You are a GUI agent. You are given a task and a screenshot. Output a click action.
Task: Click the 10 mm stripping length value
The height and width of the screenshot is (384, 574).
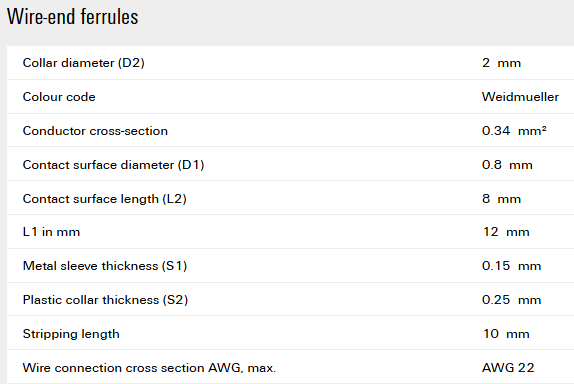click(506, 334)
